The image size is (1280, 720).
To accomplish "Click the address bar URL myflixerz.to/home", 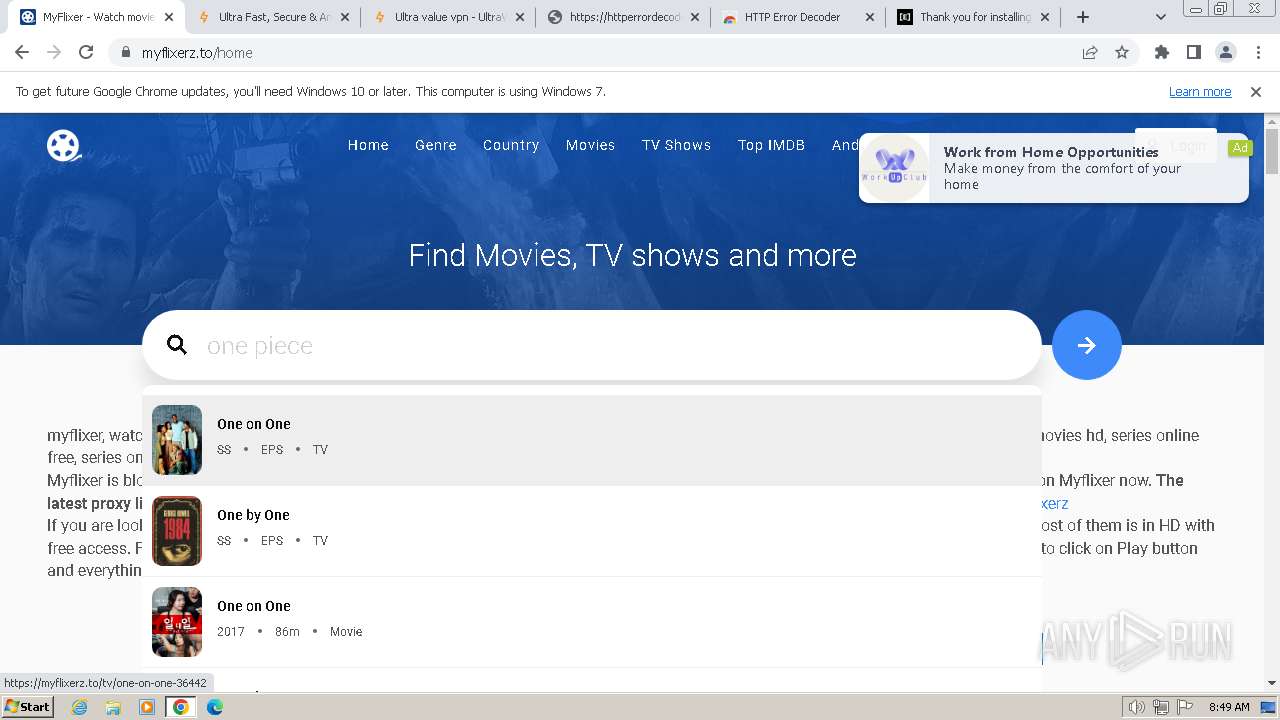I will point(197,53).
